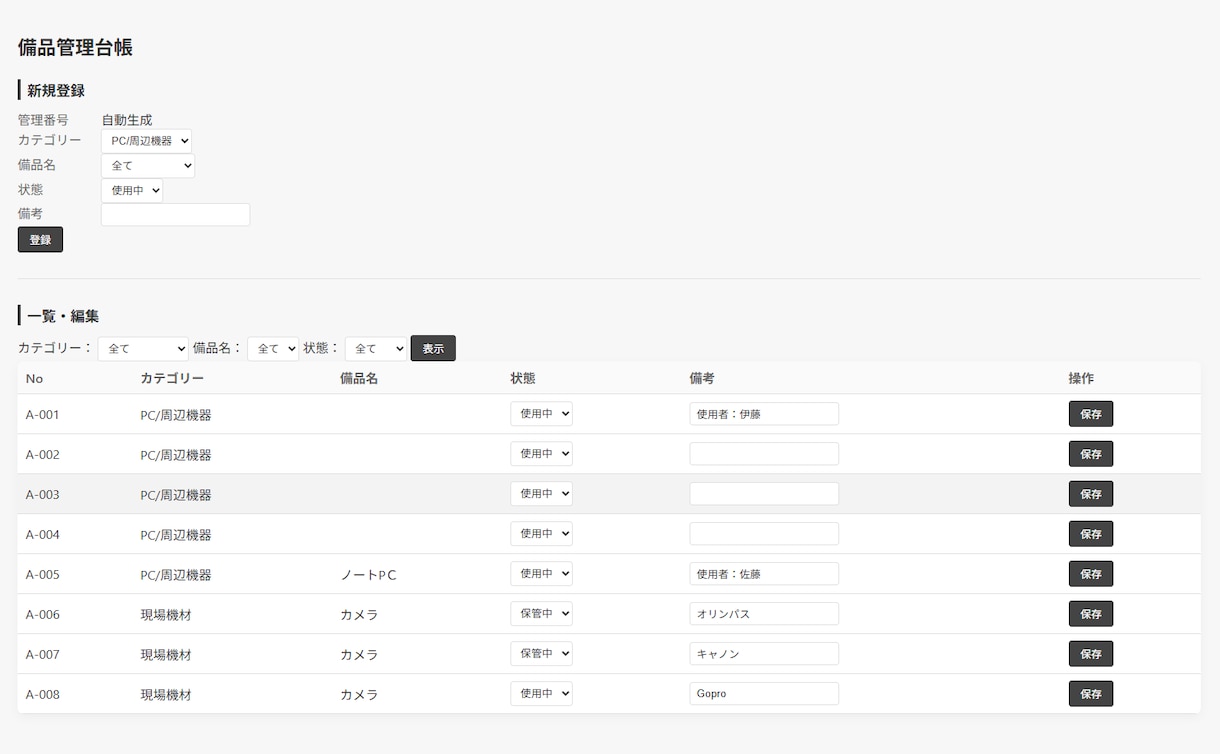The height and width of the screenshot is (754, 1220).
Task: Open the 状態 dropdown for A-006
Action: click(541, 614)
